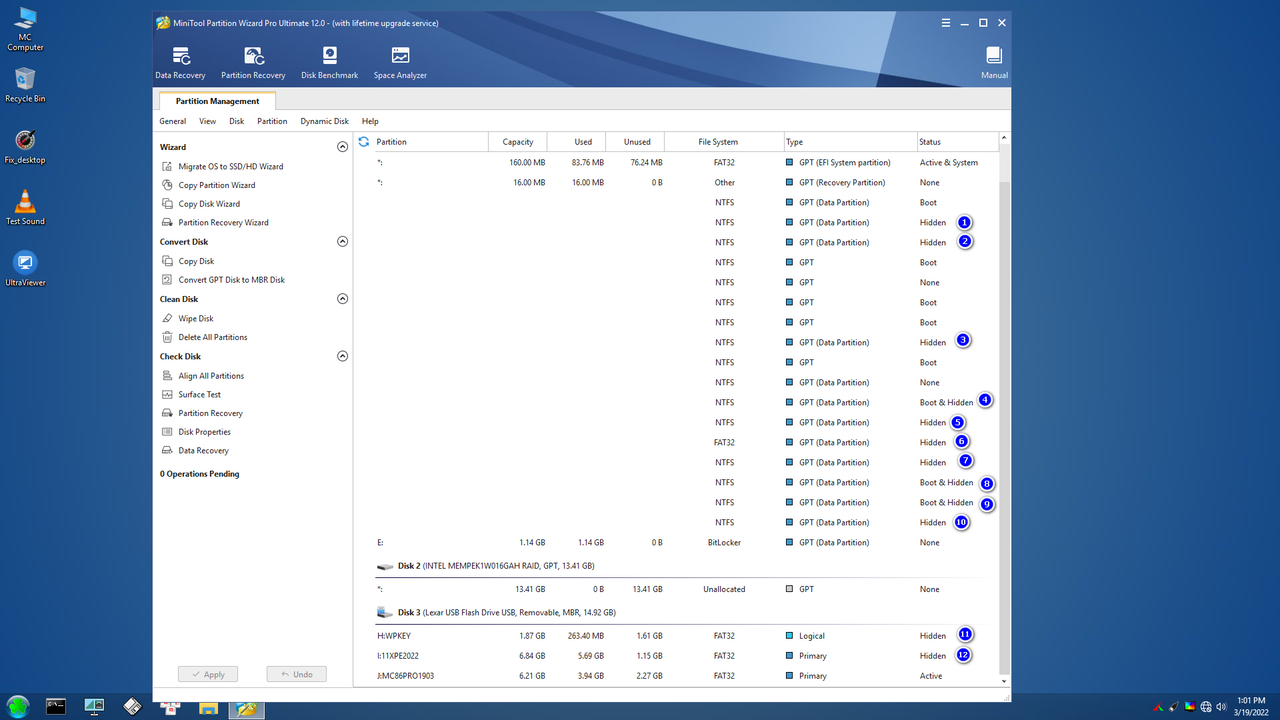Select the UltraViewer desktop icon
The width and height of the screenshot is (1280, 720).
click(25, 269)
